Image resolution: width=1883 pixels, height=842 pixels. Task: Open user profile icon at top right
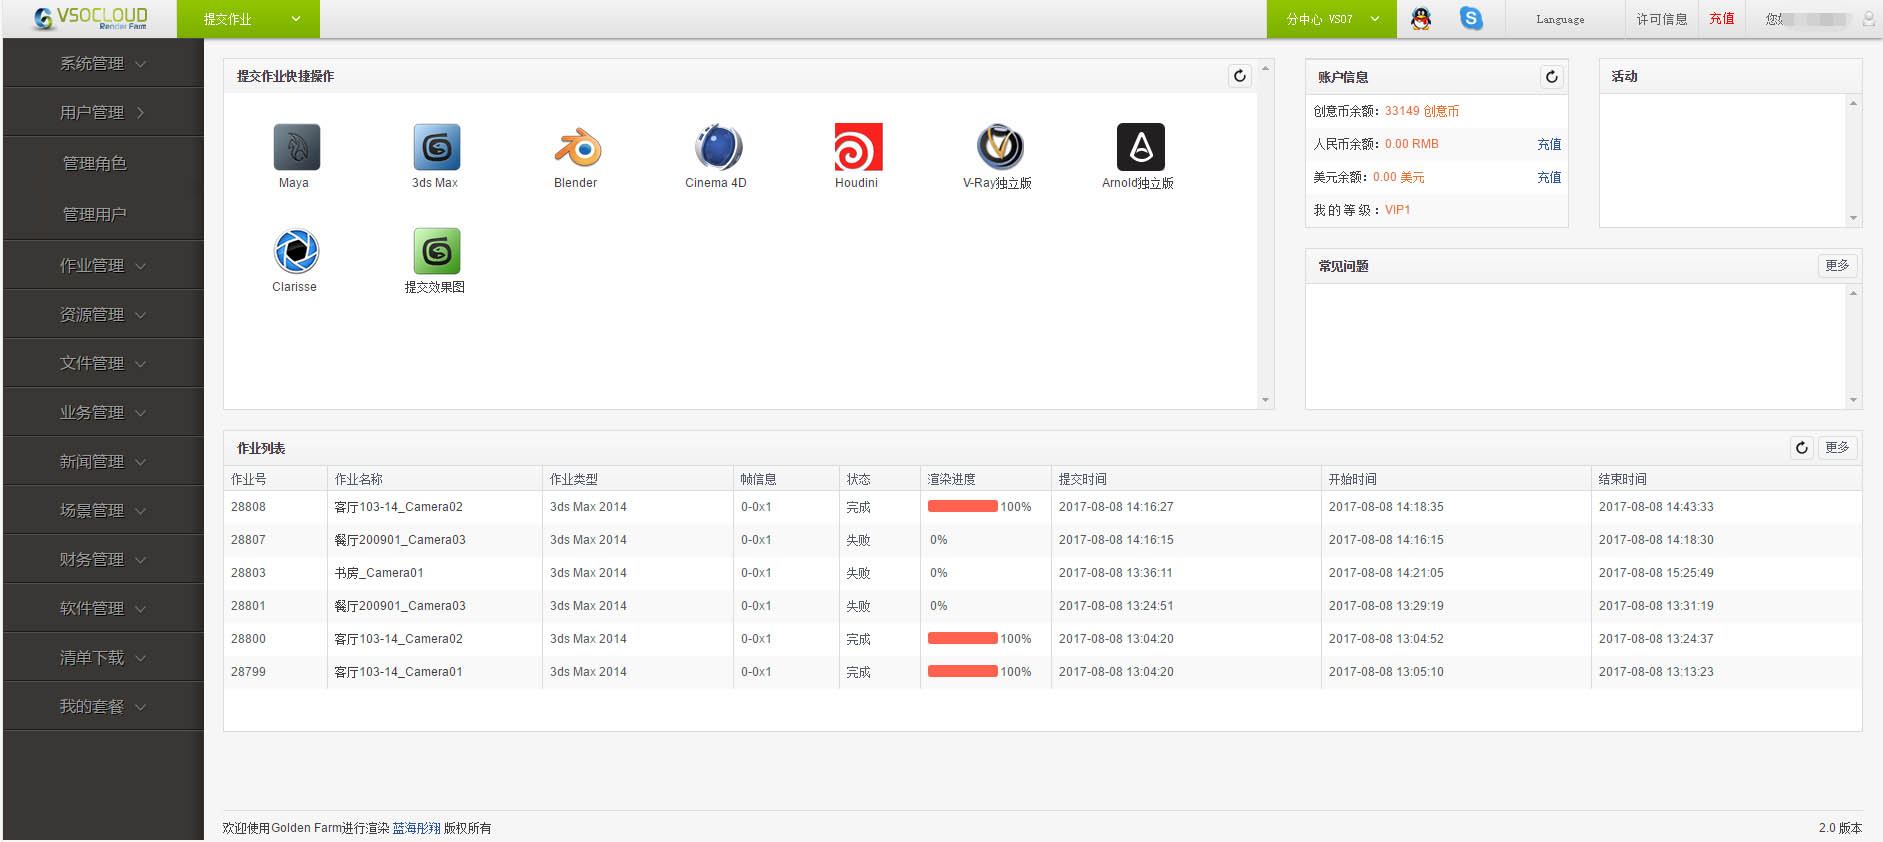click(1868, 19)
